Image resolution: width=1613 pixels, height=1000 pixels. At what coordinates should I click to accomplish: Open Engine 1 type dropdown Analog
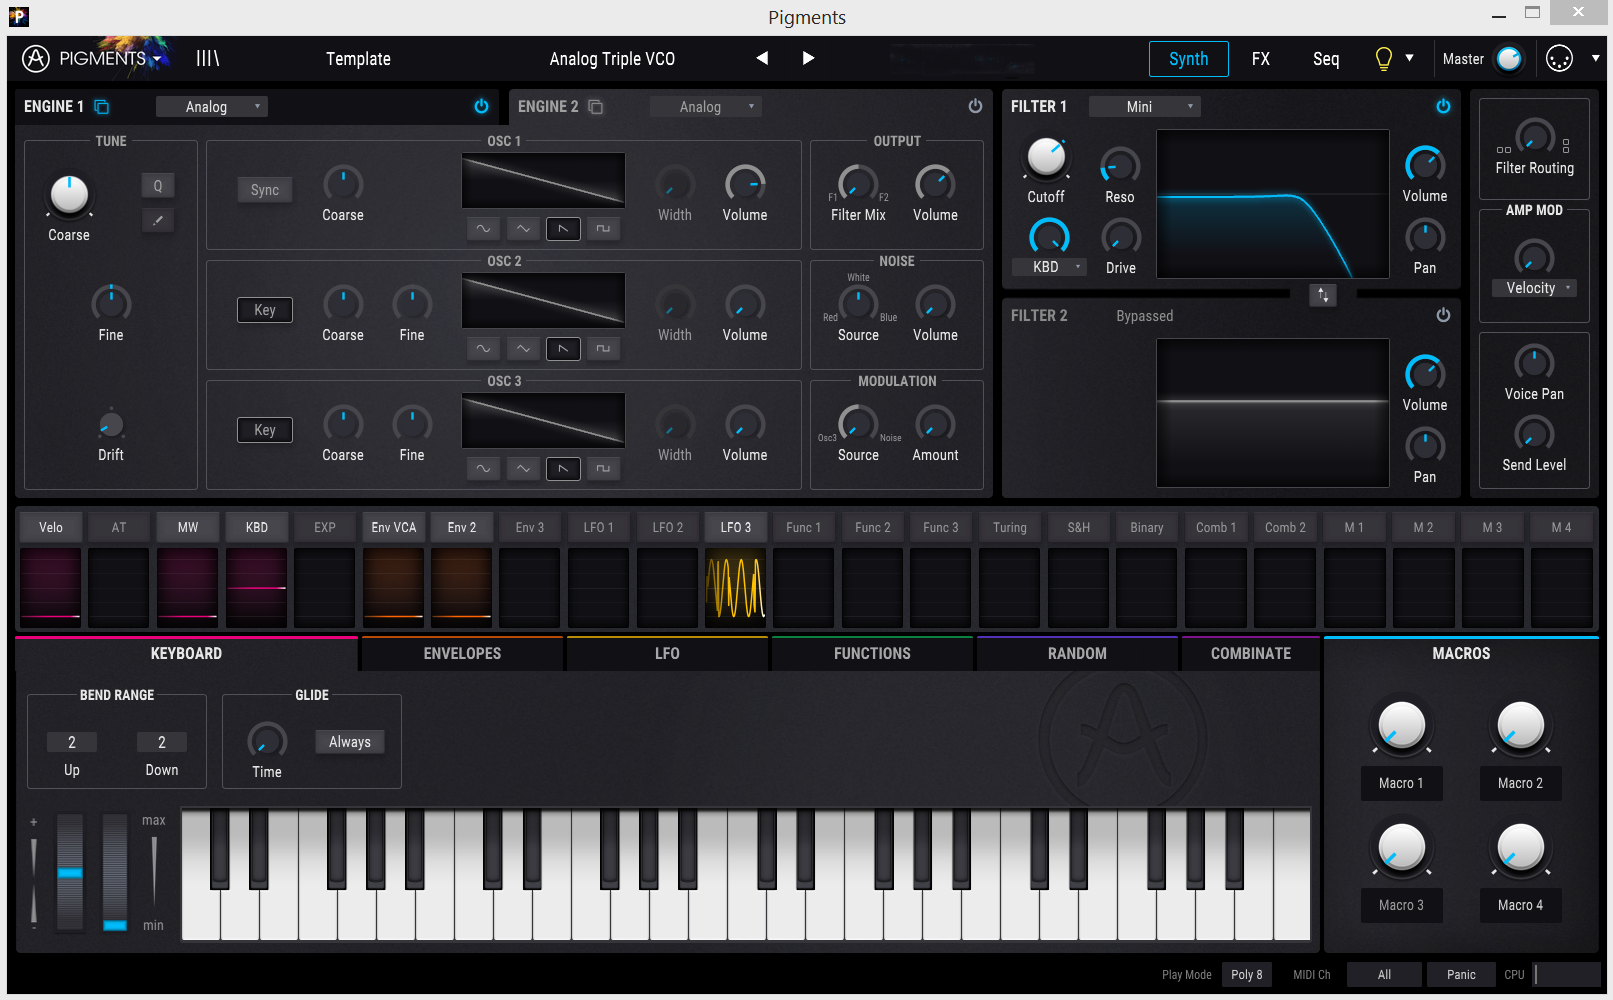pyautogui.click(x=212, y=107)
